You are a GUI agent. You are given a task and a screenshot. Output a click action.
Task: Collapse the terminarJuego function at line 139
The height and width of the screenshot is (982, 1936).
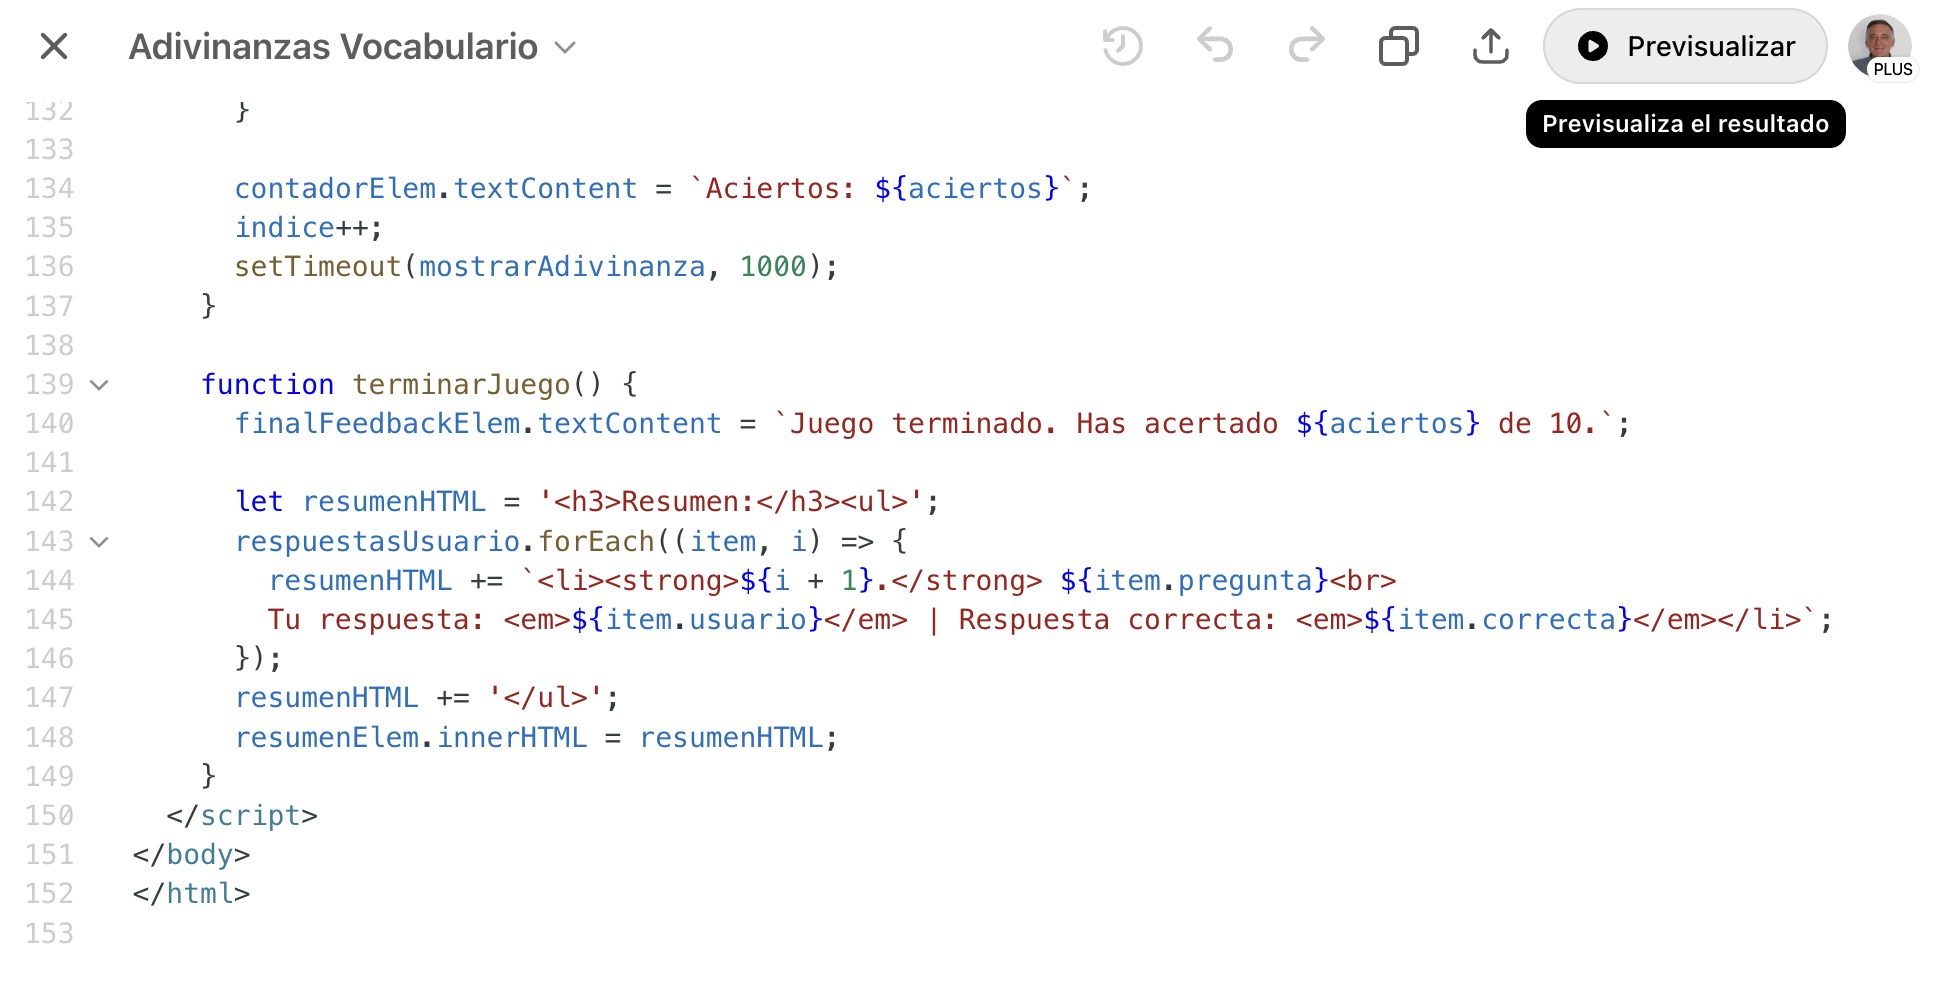[x=99, y=385]
